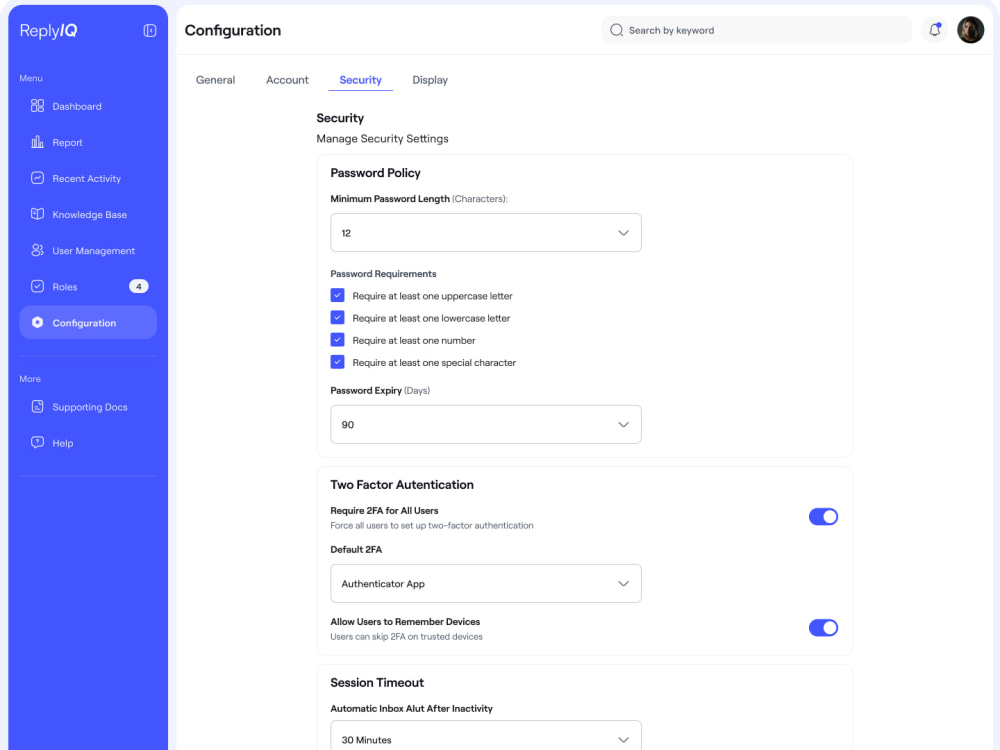Uncheck require special character checkbox
The image size is (1000, 750).
pyautogui.click(x=337, y=362)
